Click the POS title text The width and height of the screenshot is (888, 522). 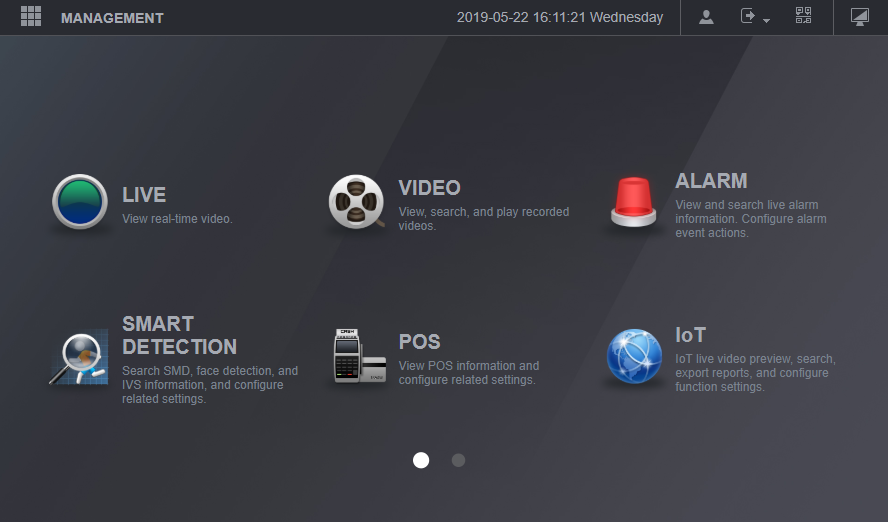point(419,342)
